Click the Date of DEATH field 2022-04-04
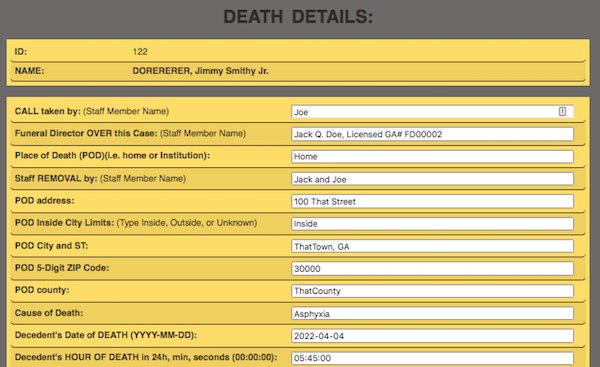Image resolution: width=600 pixels, height=367 pixels. (432, 336)
